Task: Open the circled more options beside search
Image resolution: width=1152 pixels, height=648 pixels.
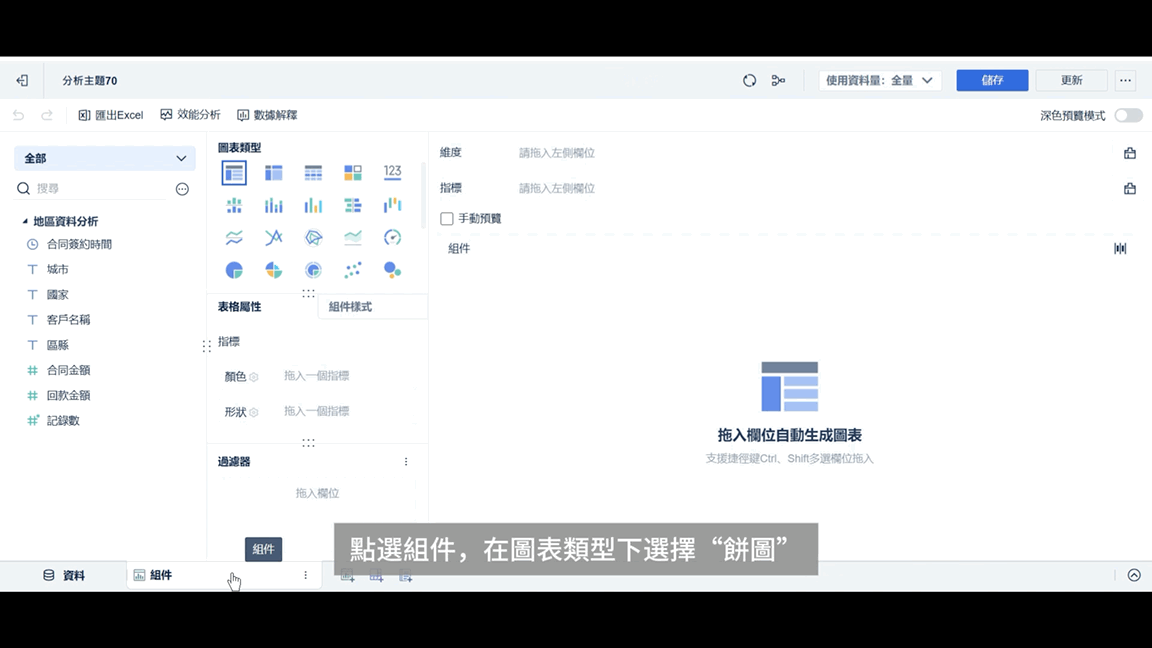Action: pyautogui.click(x=182, y=189)
